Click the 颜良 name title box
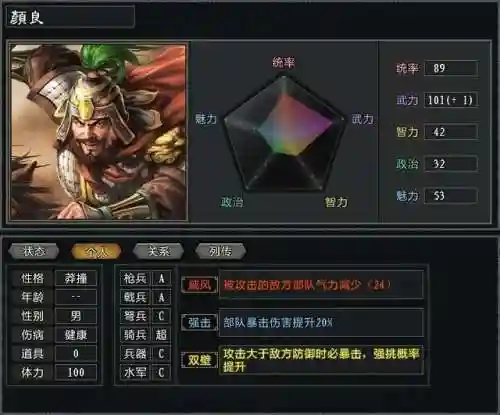 pyautogui.click(x=70, y=17)
